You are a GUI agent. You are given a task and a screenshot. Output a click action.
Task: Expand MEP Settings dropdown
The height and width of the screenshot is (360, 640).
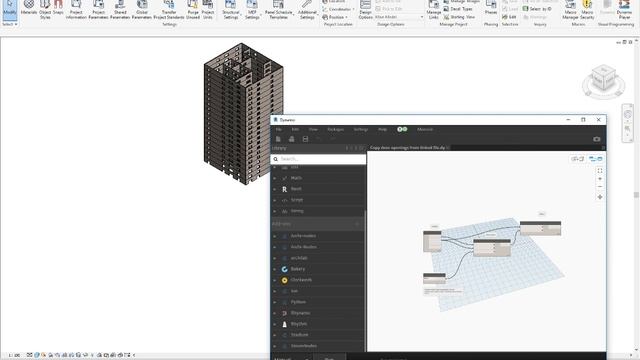point(252,9)
